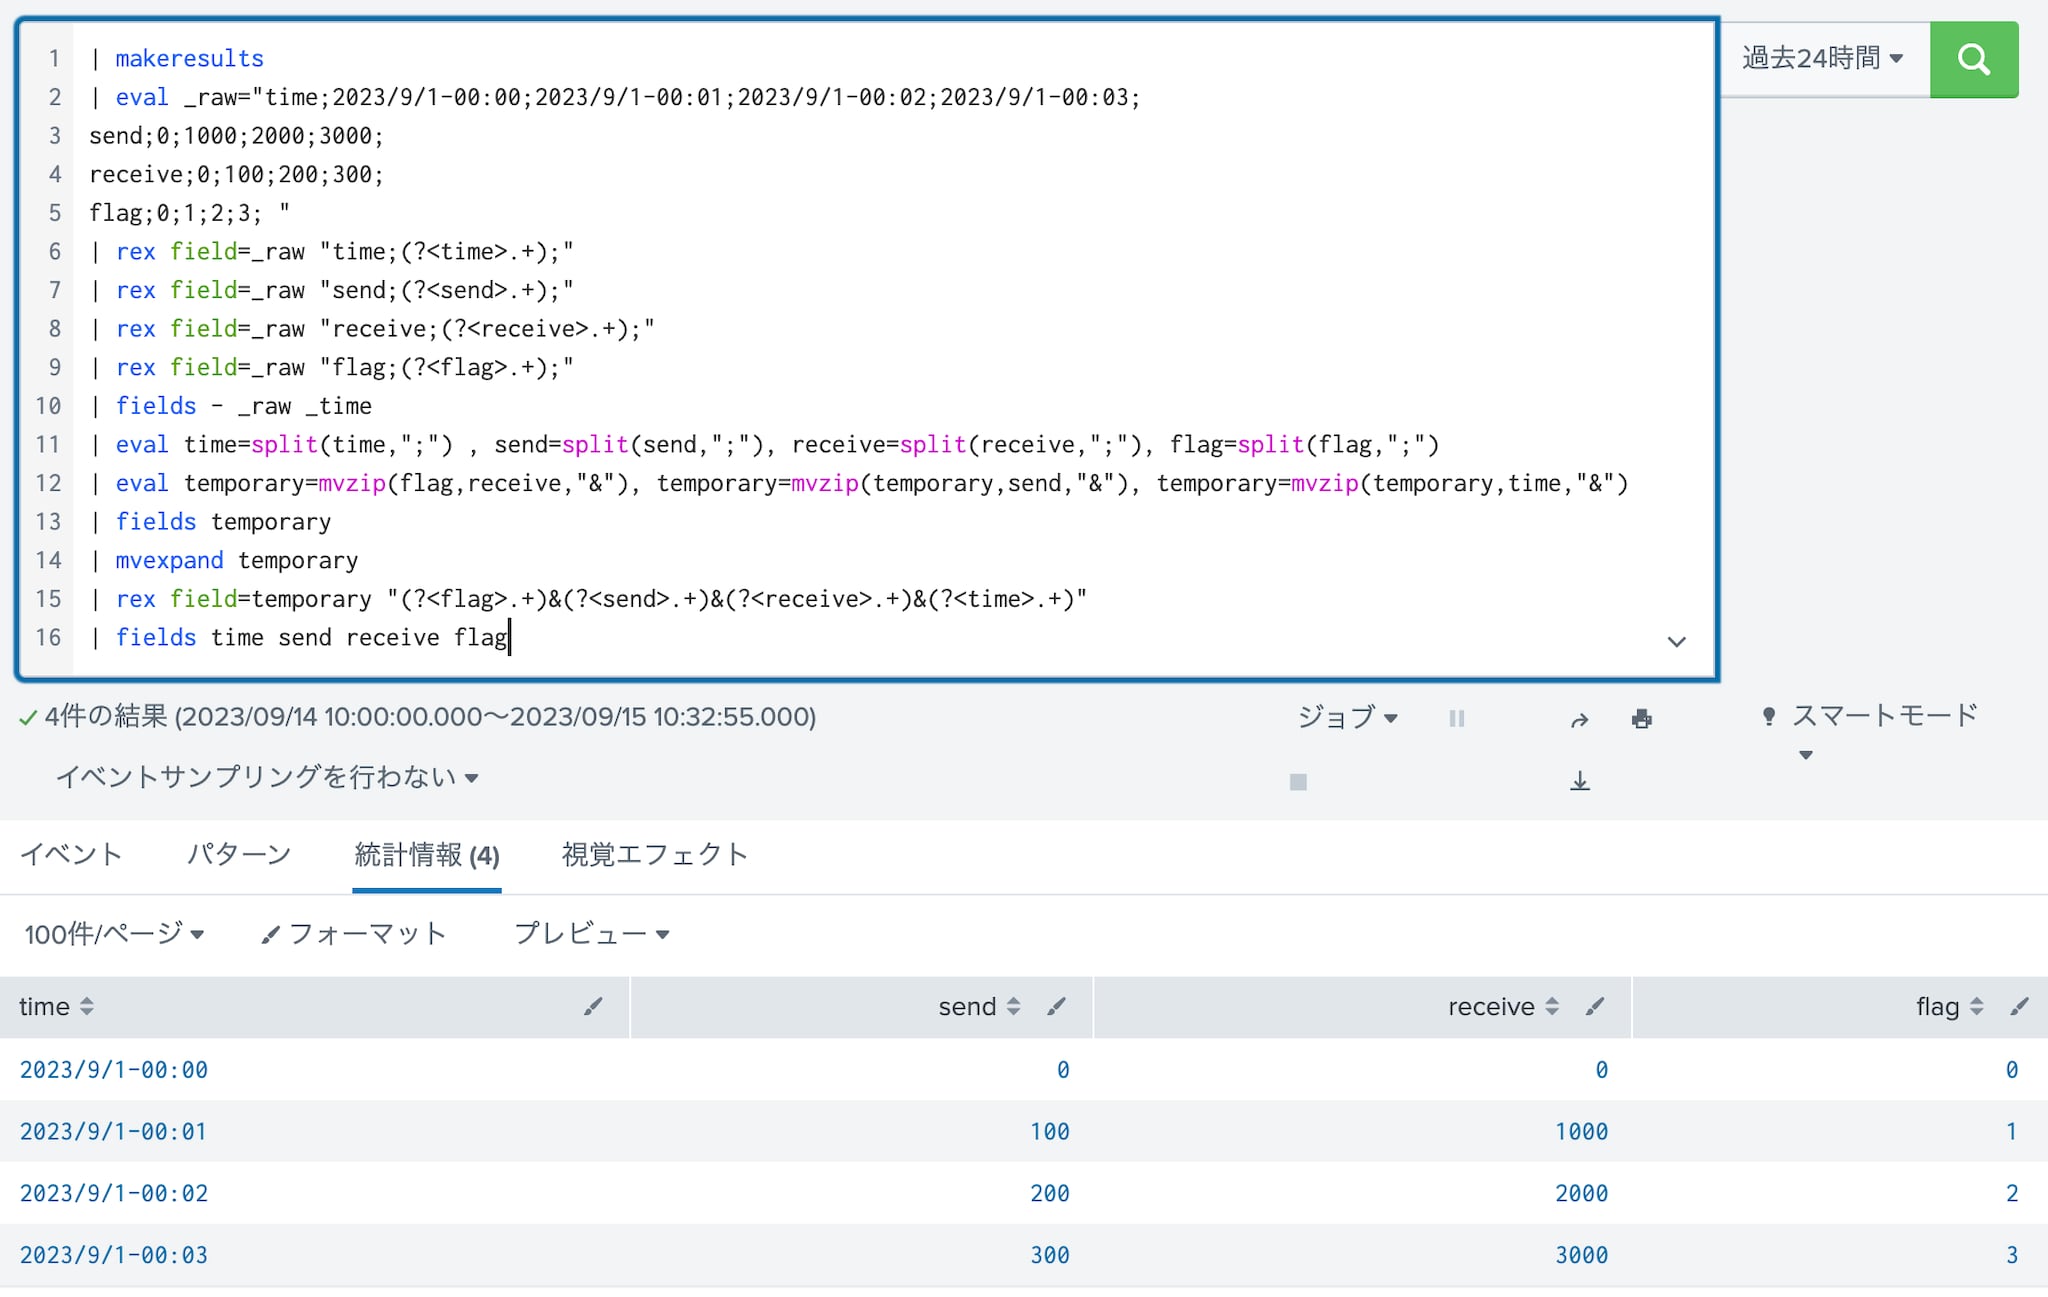Sort by the flag column arrows
This screenshot has height=1297, width=2048.
1976,1007
